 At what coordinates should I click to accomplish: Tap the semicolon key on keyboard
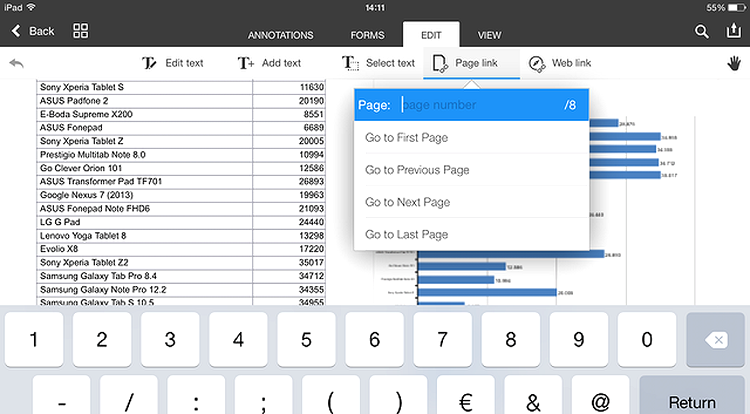coord(264,396)
